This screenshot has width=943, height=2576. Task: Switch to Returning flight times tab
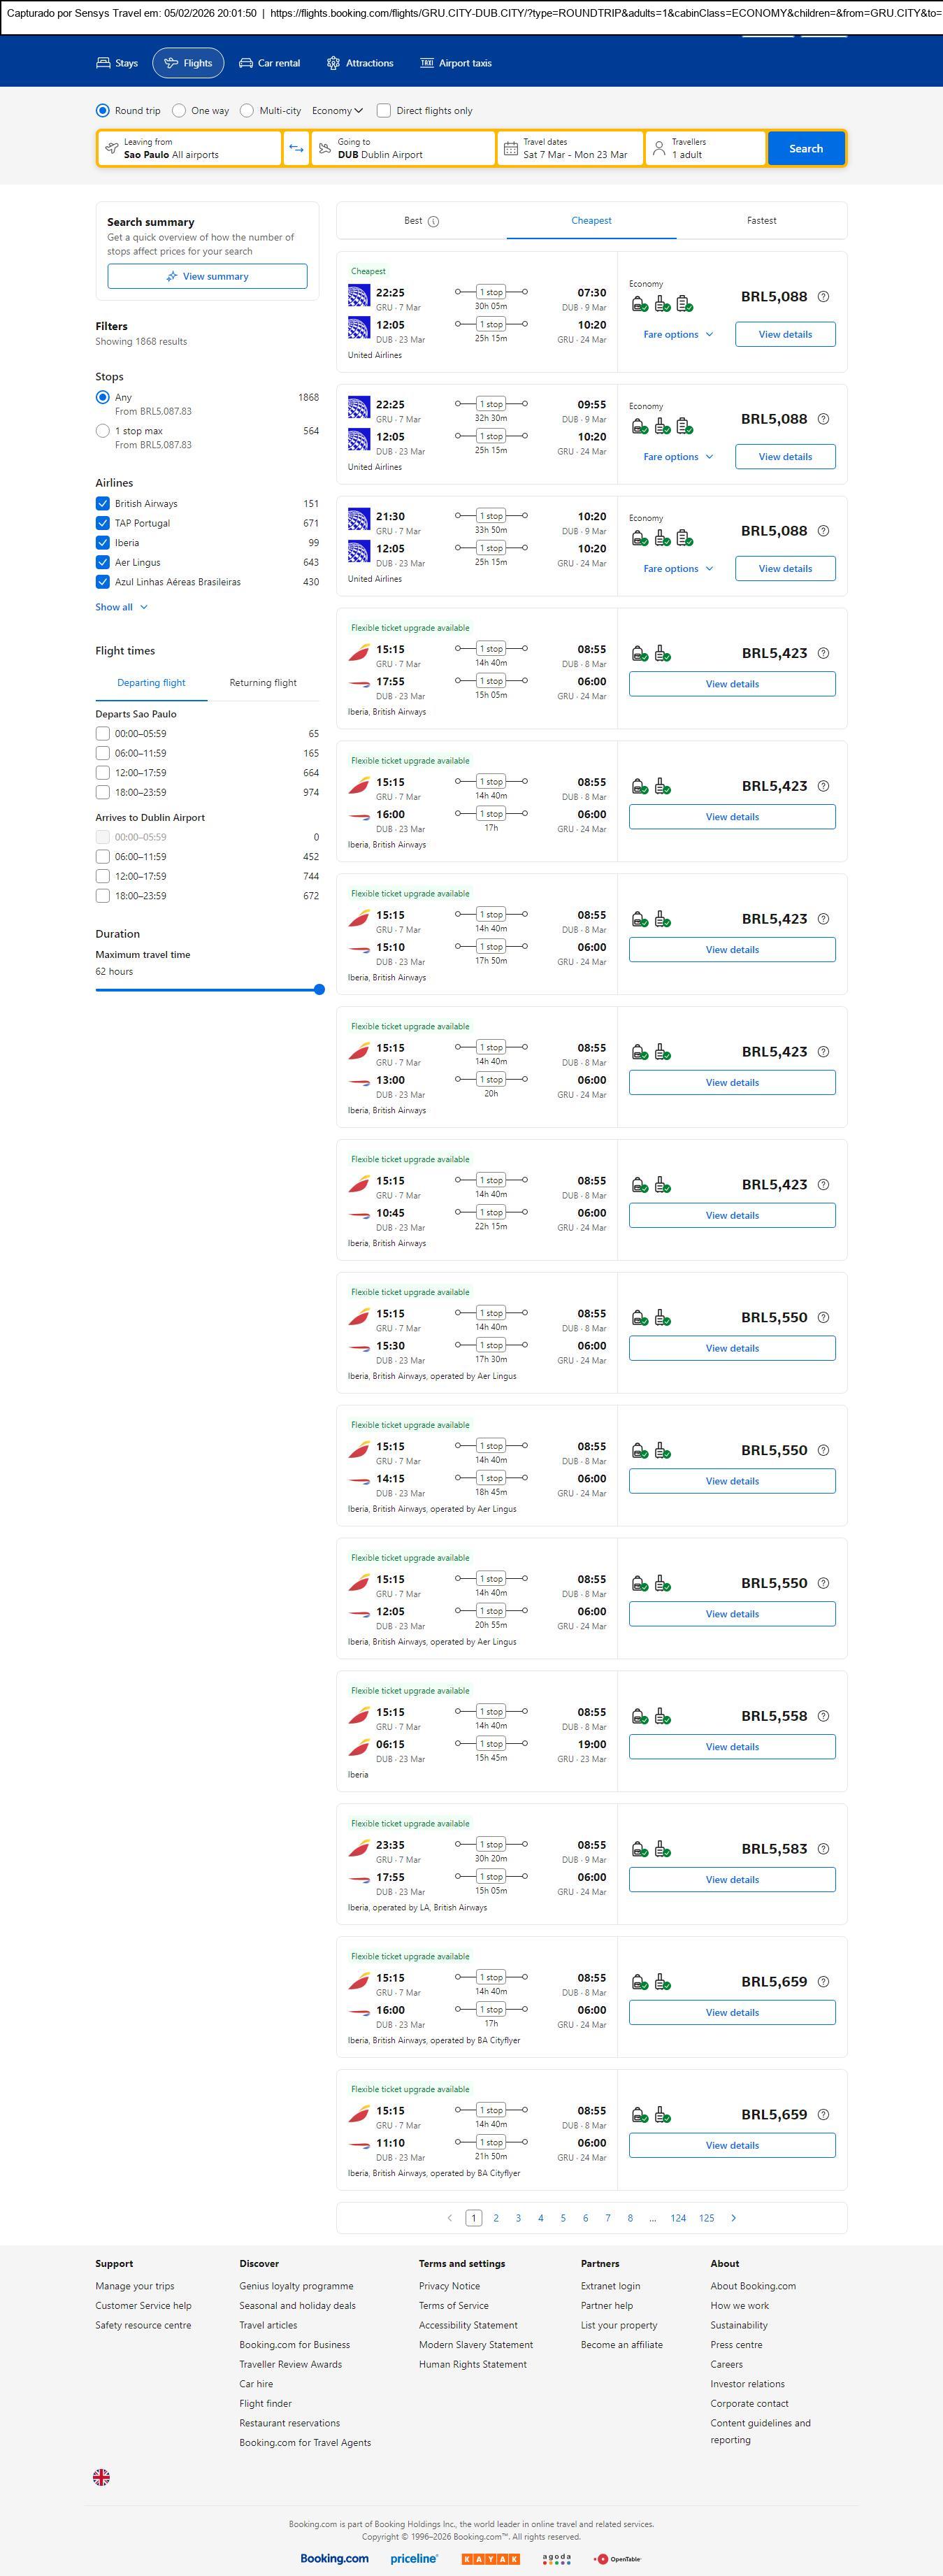click(x=263, y=683)
